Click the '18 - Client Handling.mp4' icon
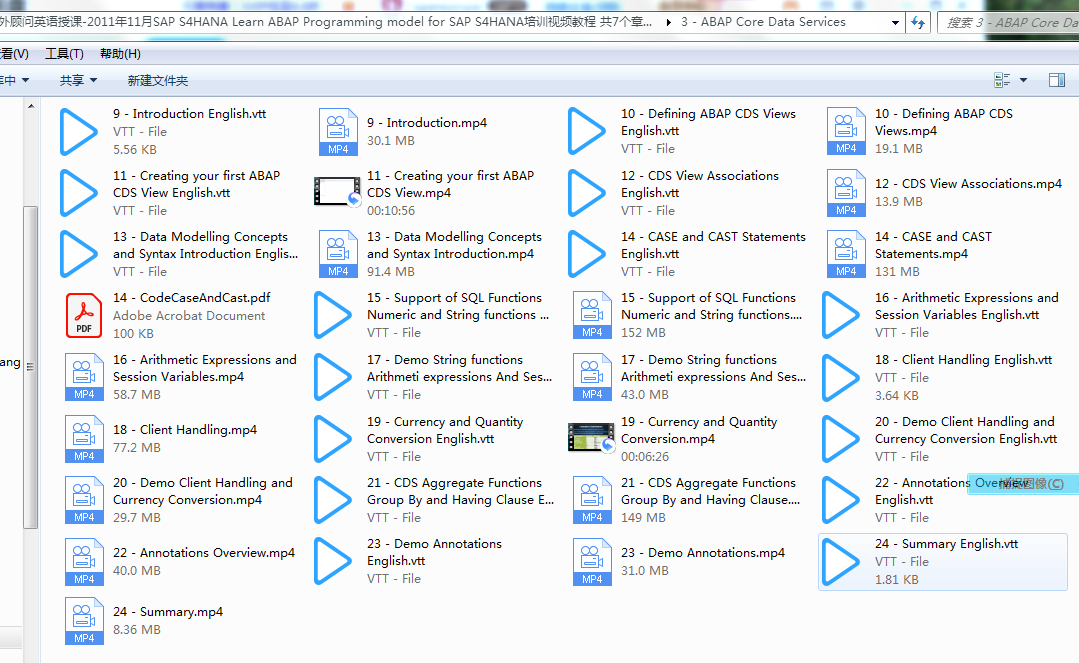 [x=84, y=439]
